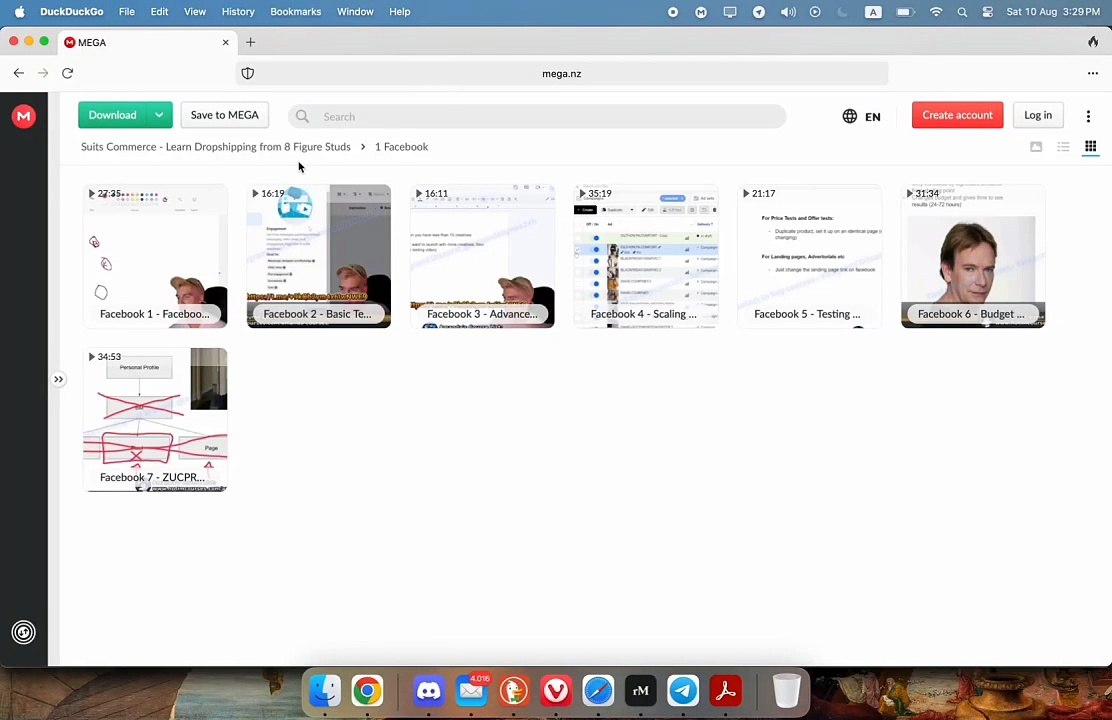Image resolution: width=1112 pixels, height=720 pixels.
Task: Open a new tab with plus button
Action: pyautogui.click(x=250, y=42)
